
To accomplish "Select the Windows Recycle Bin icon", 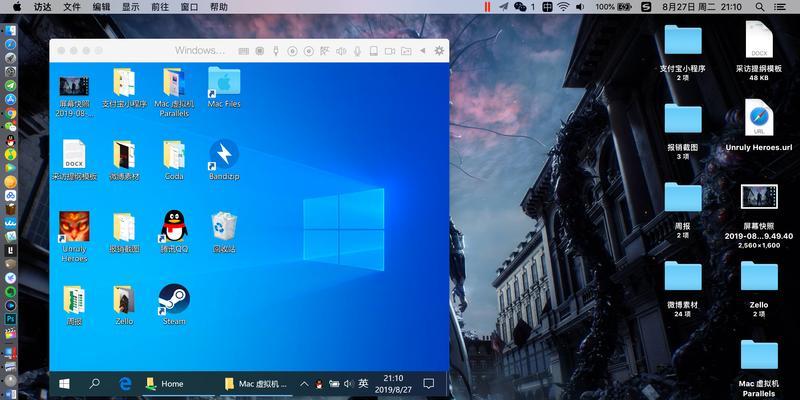I will 224,232.
